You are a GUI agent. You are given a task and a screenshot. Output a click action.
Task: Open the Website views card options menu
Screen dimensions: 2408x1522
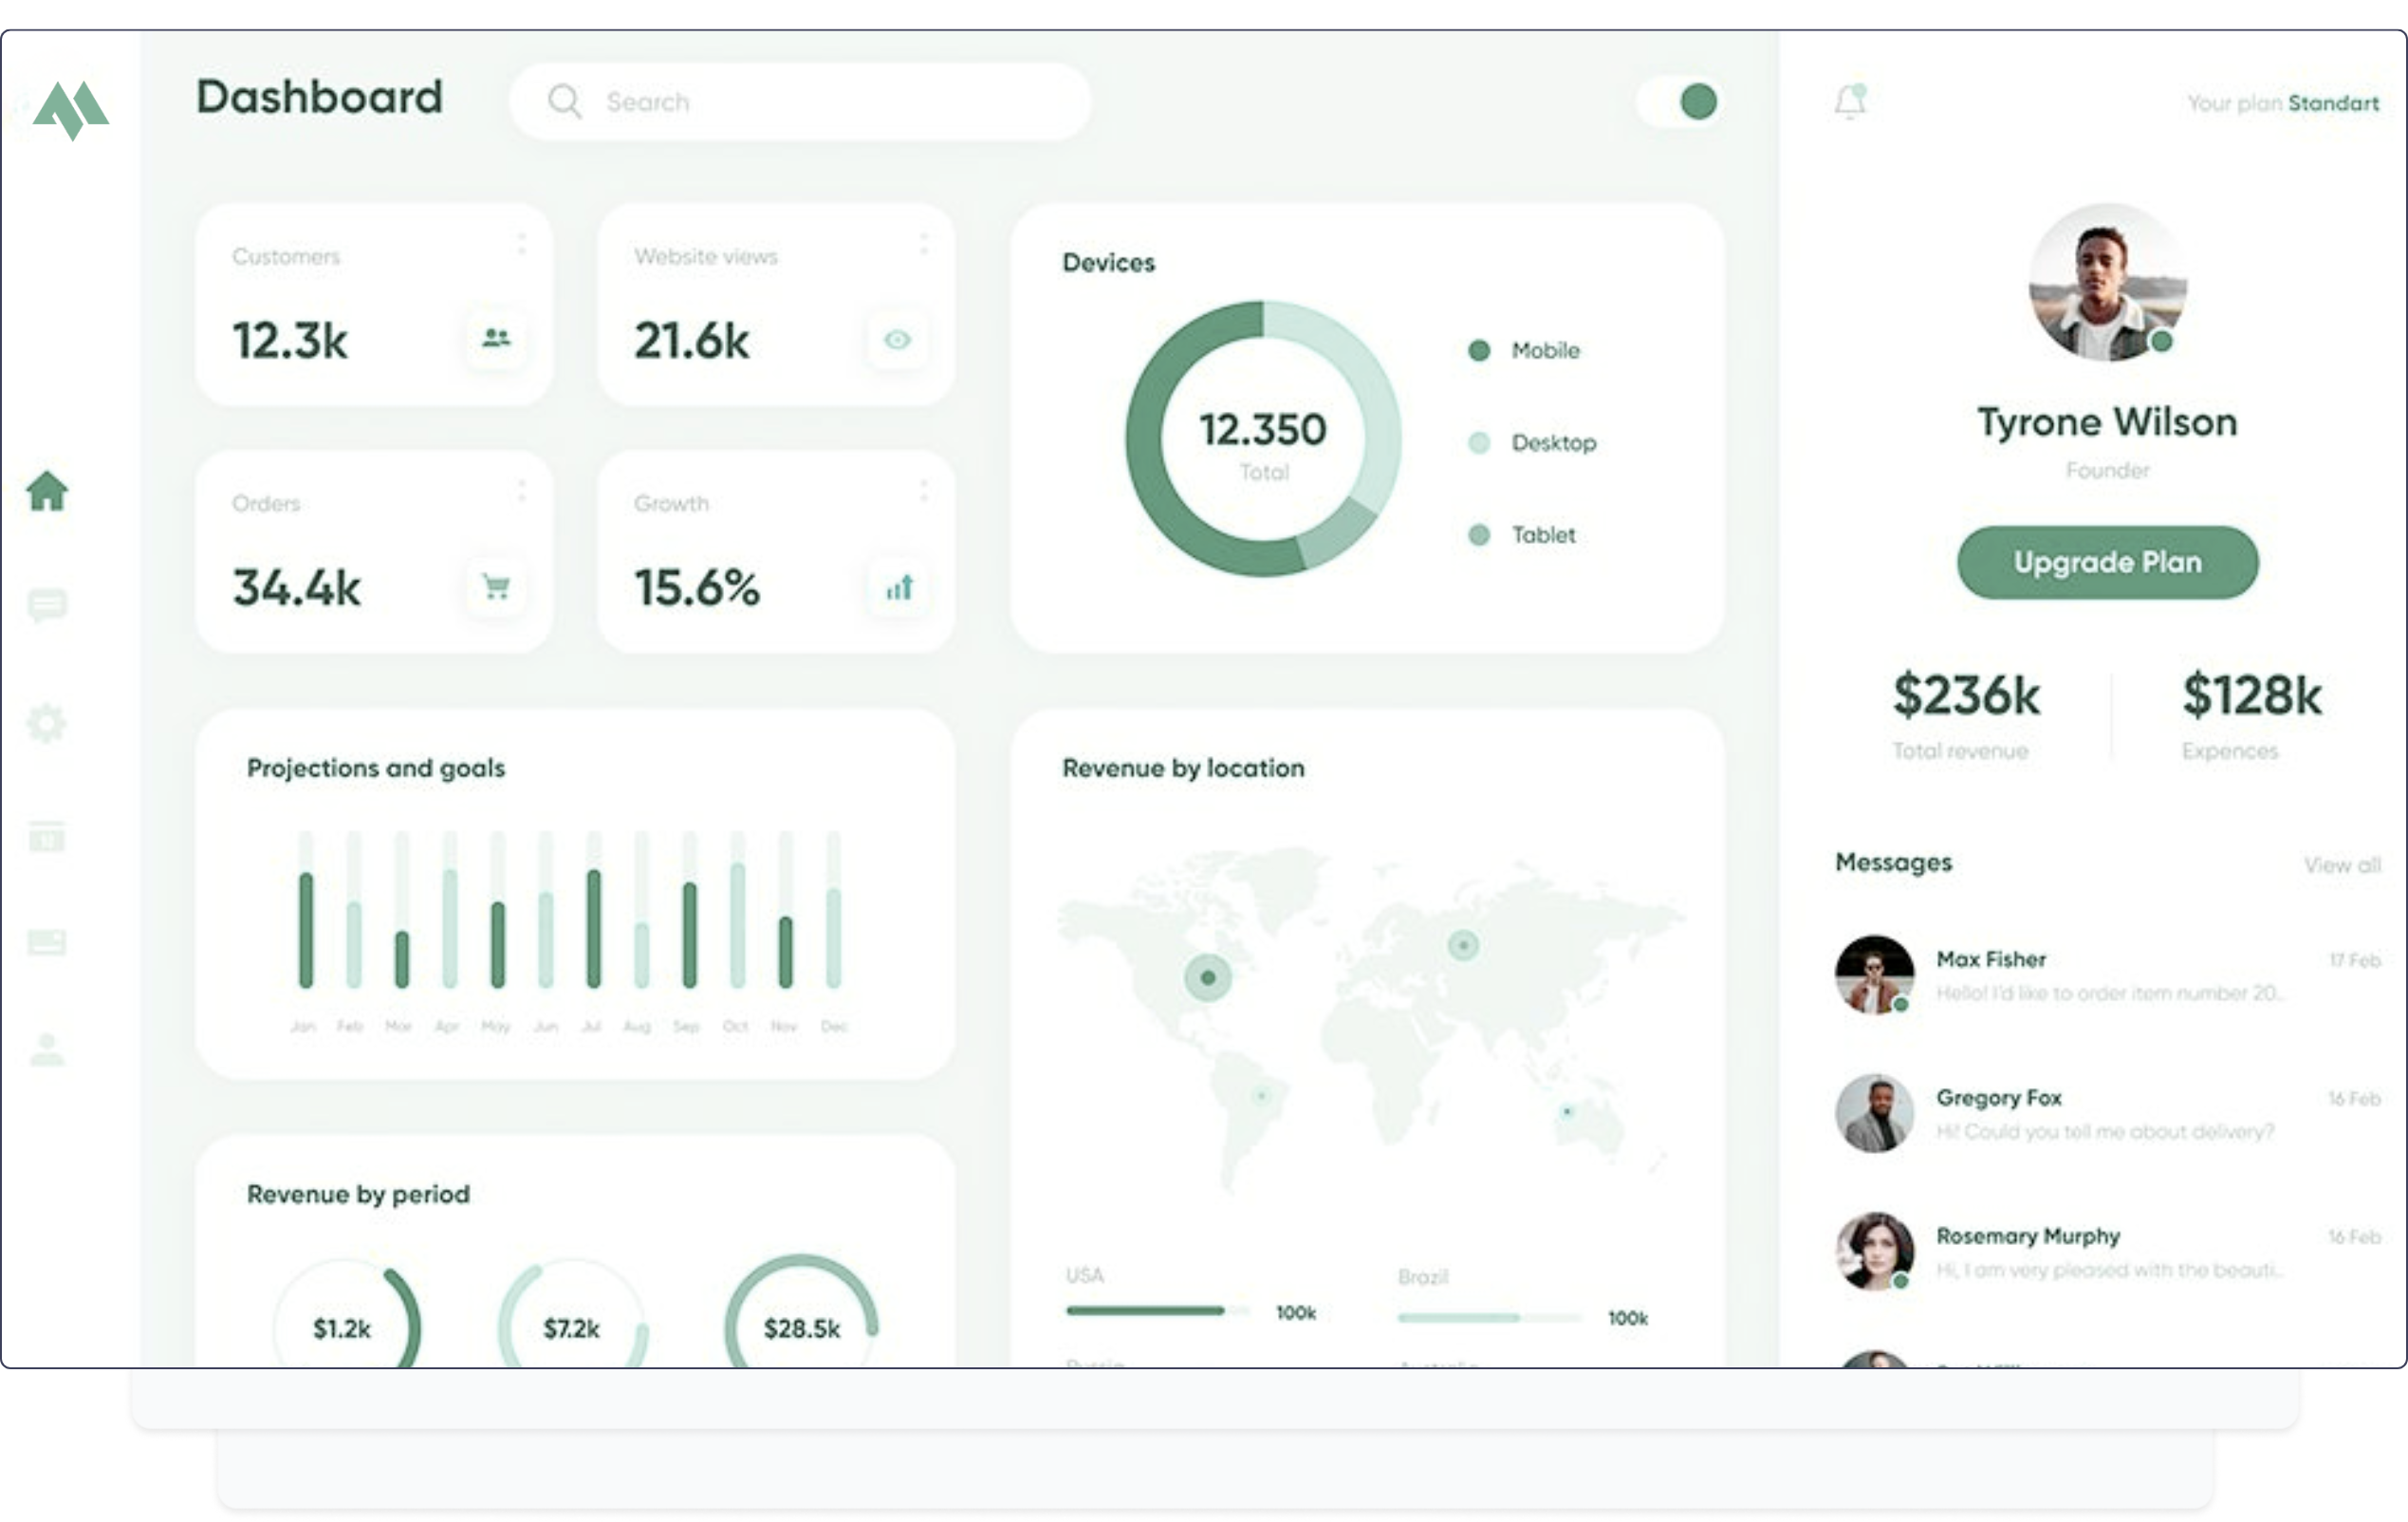pos(923,244)
